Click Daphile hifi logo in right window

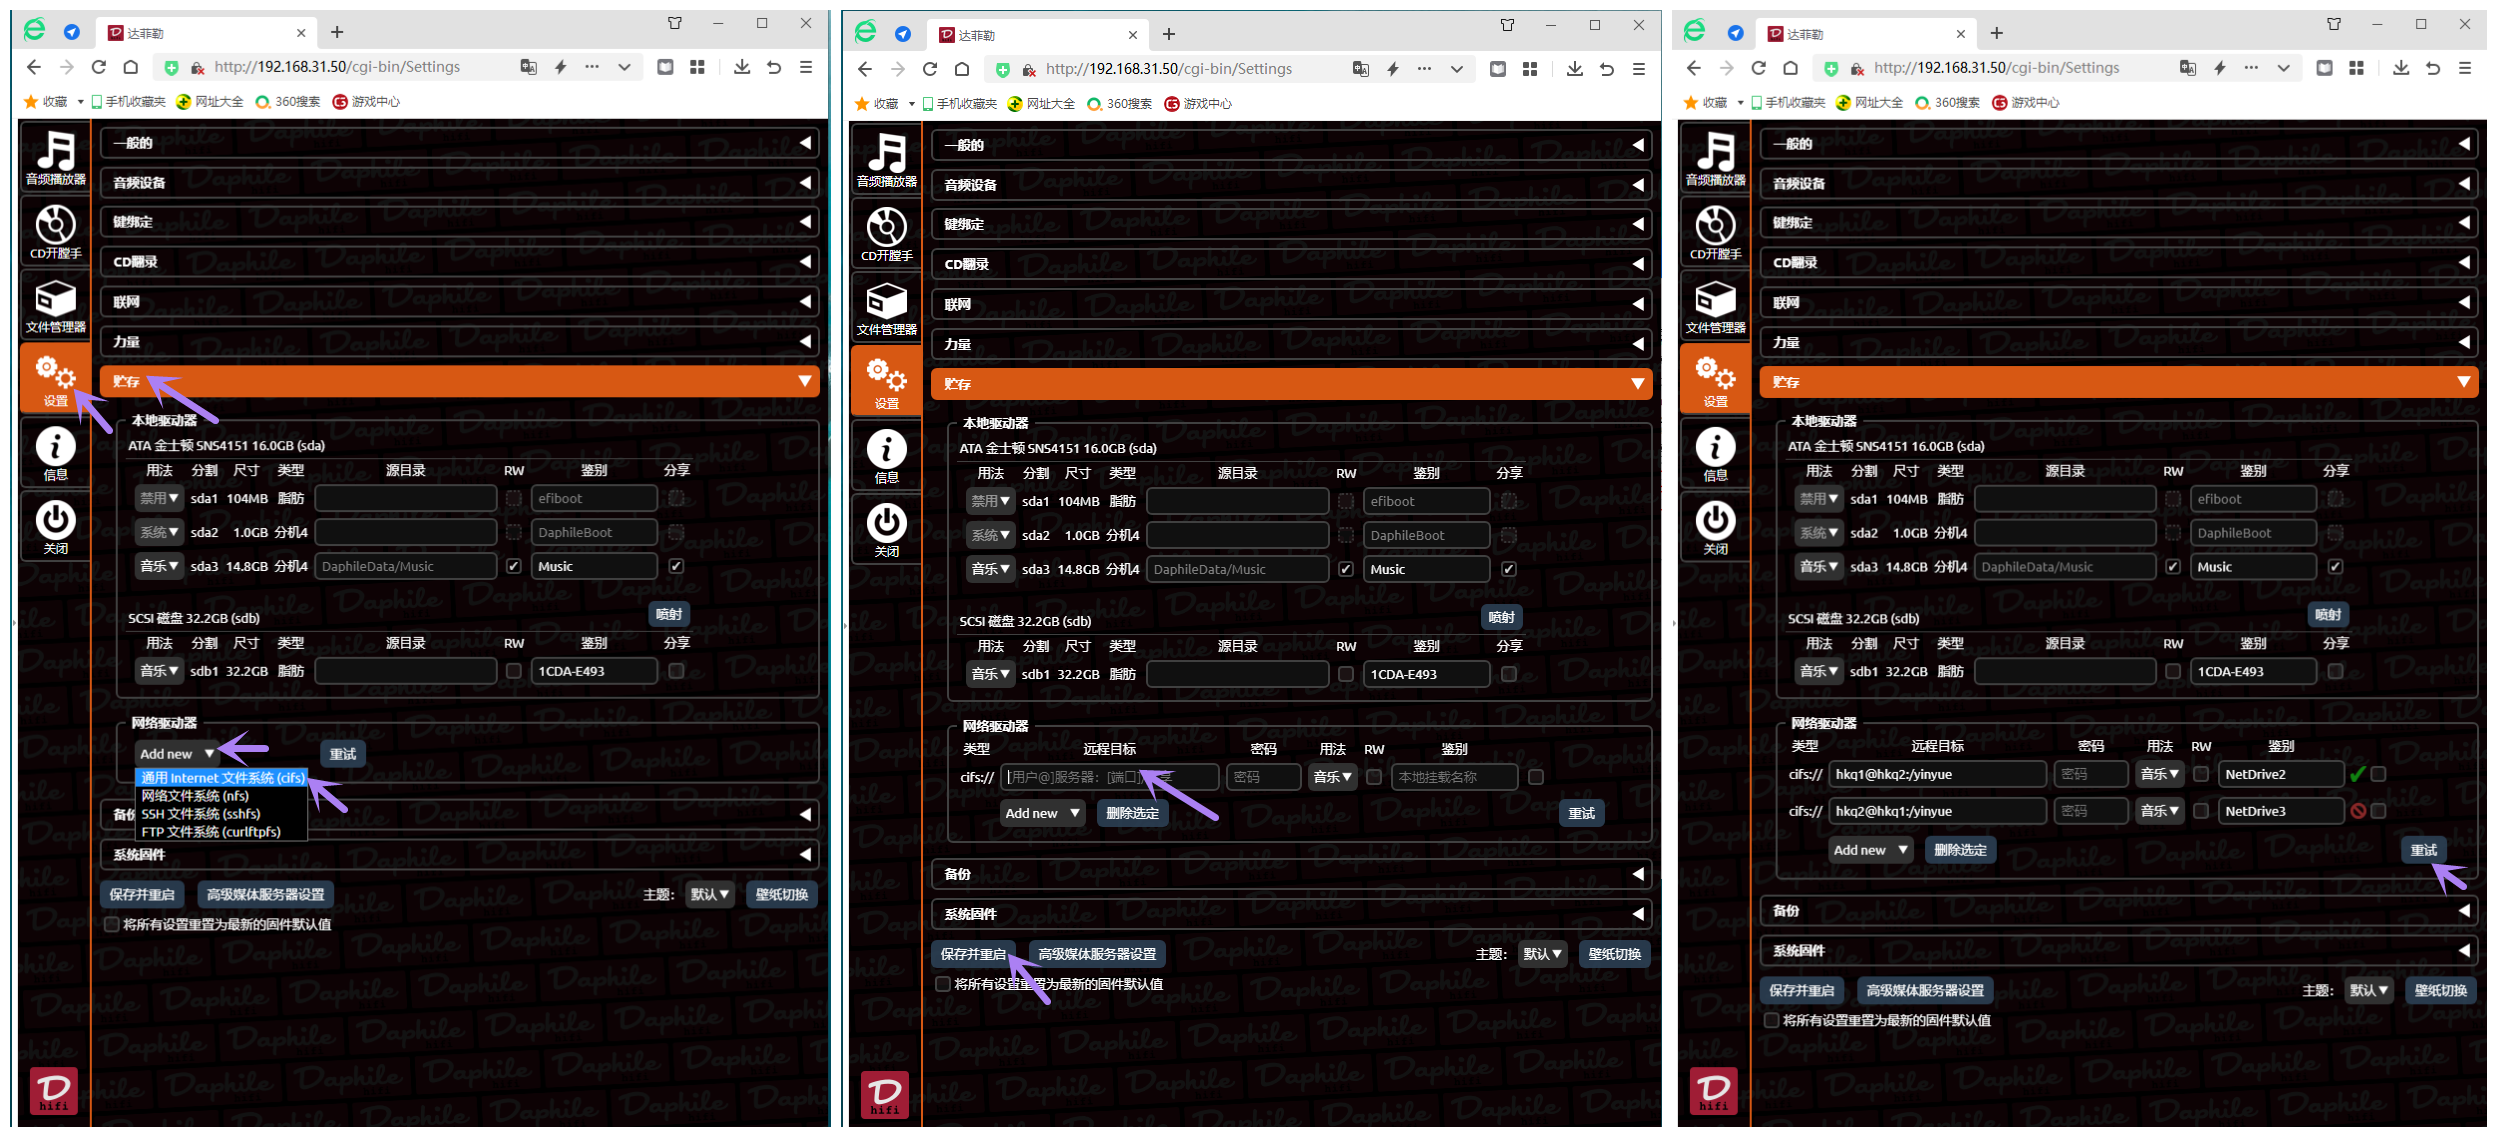point(1713,1090)
